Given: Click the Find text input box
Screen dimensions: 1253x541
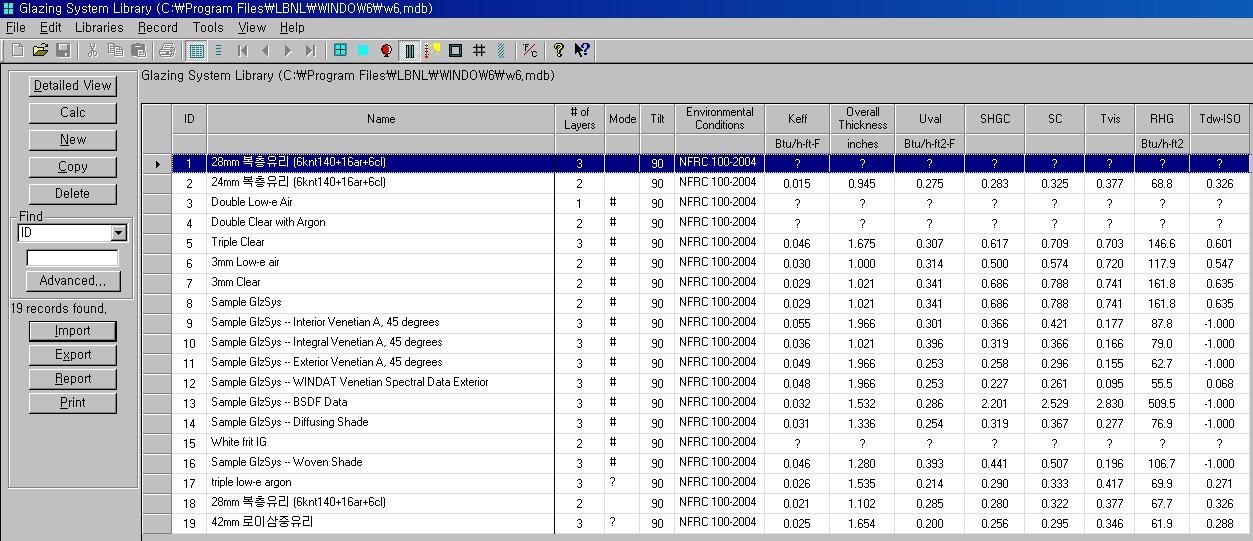Looking at the screenshot, I should tap(73, 258).
